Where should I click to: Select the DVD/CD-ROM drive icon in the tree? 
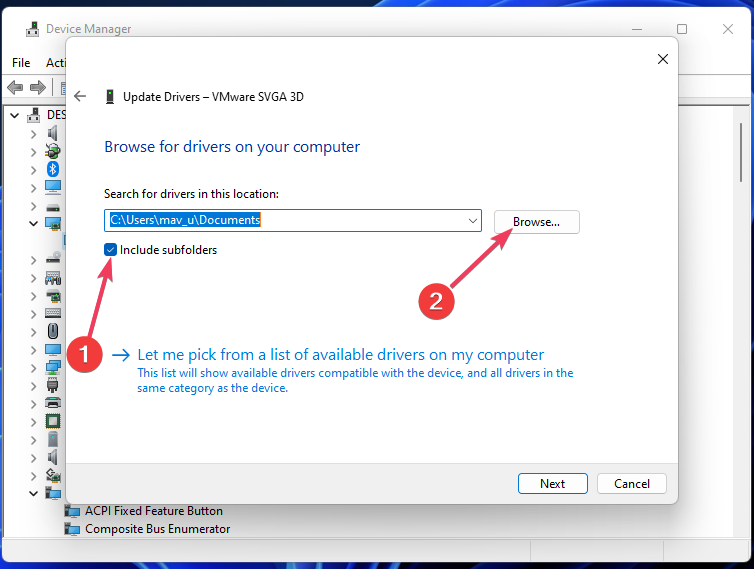pos(53,258)
